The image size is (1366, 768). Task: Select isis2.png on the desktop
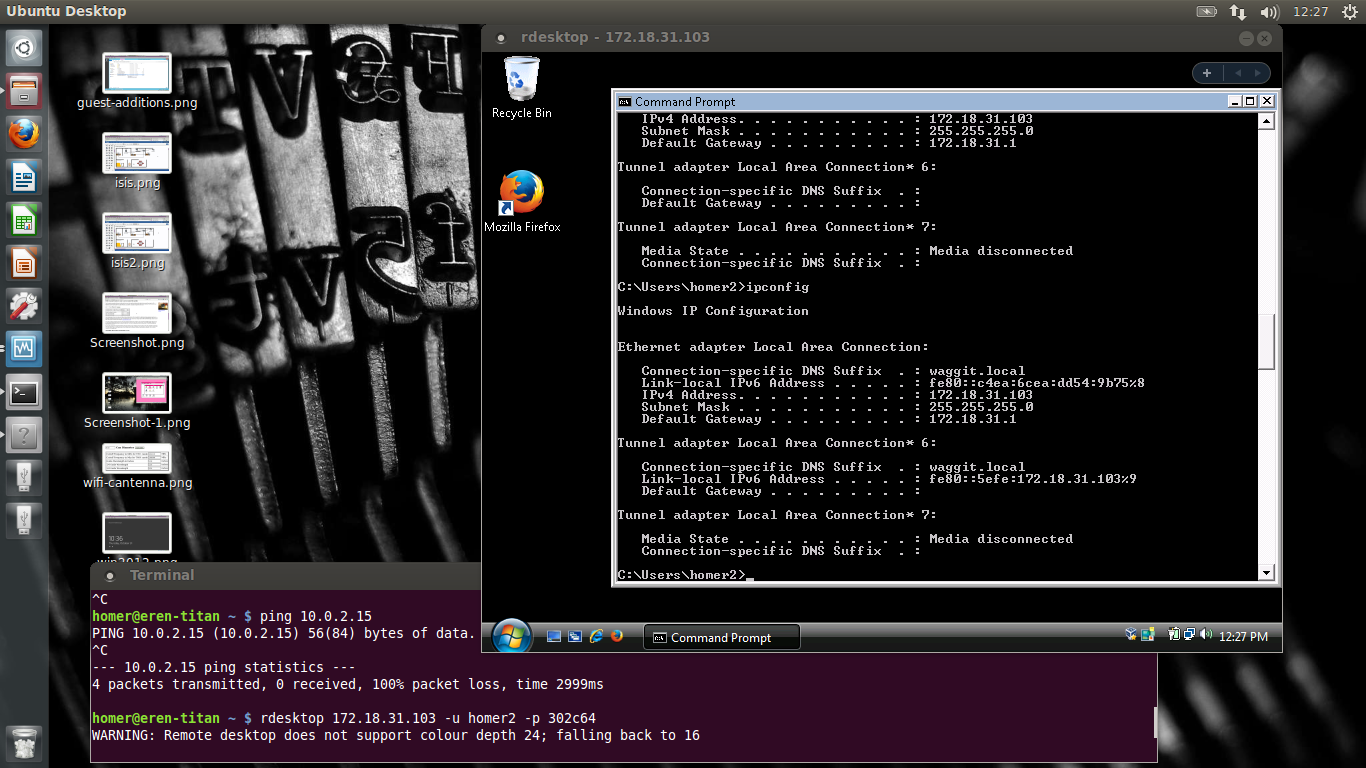click(x=137, y=242)
